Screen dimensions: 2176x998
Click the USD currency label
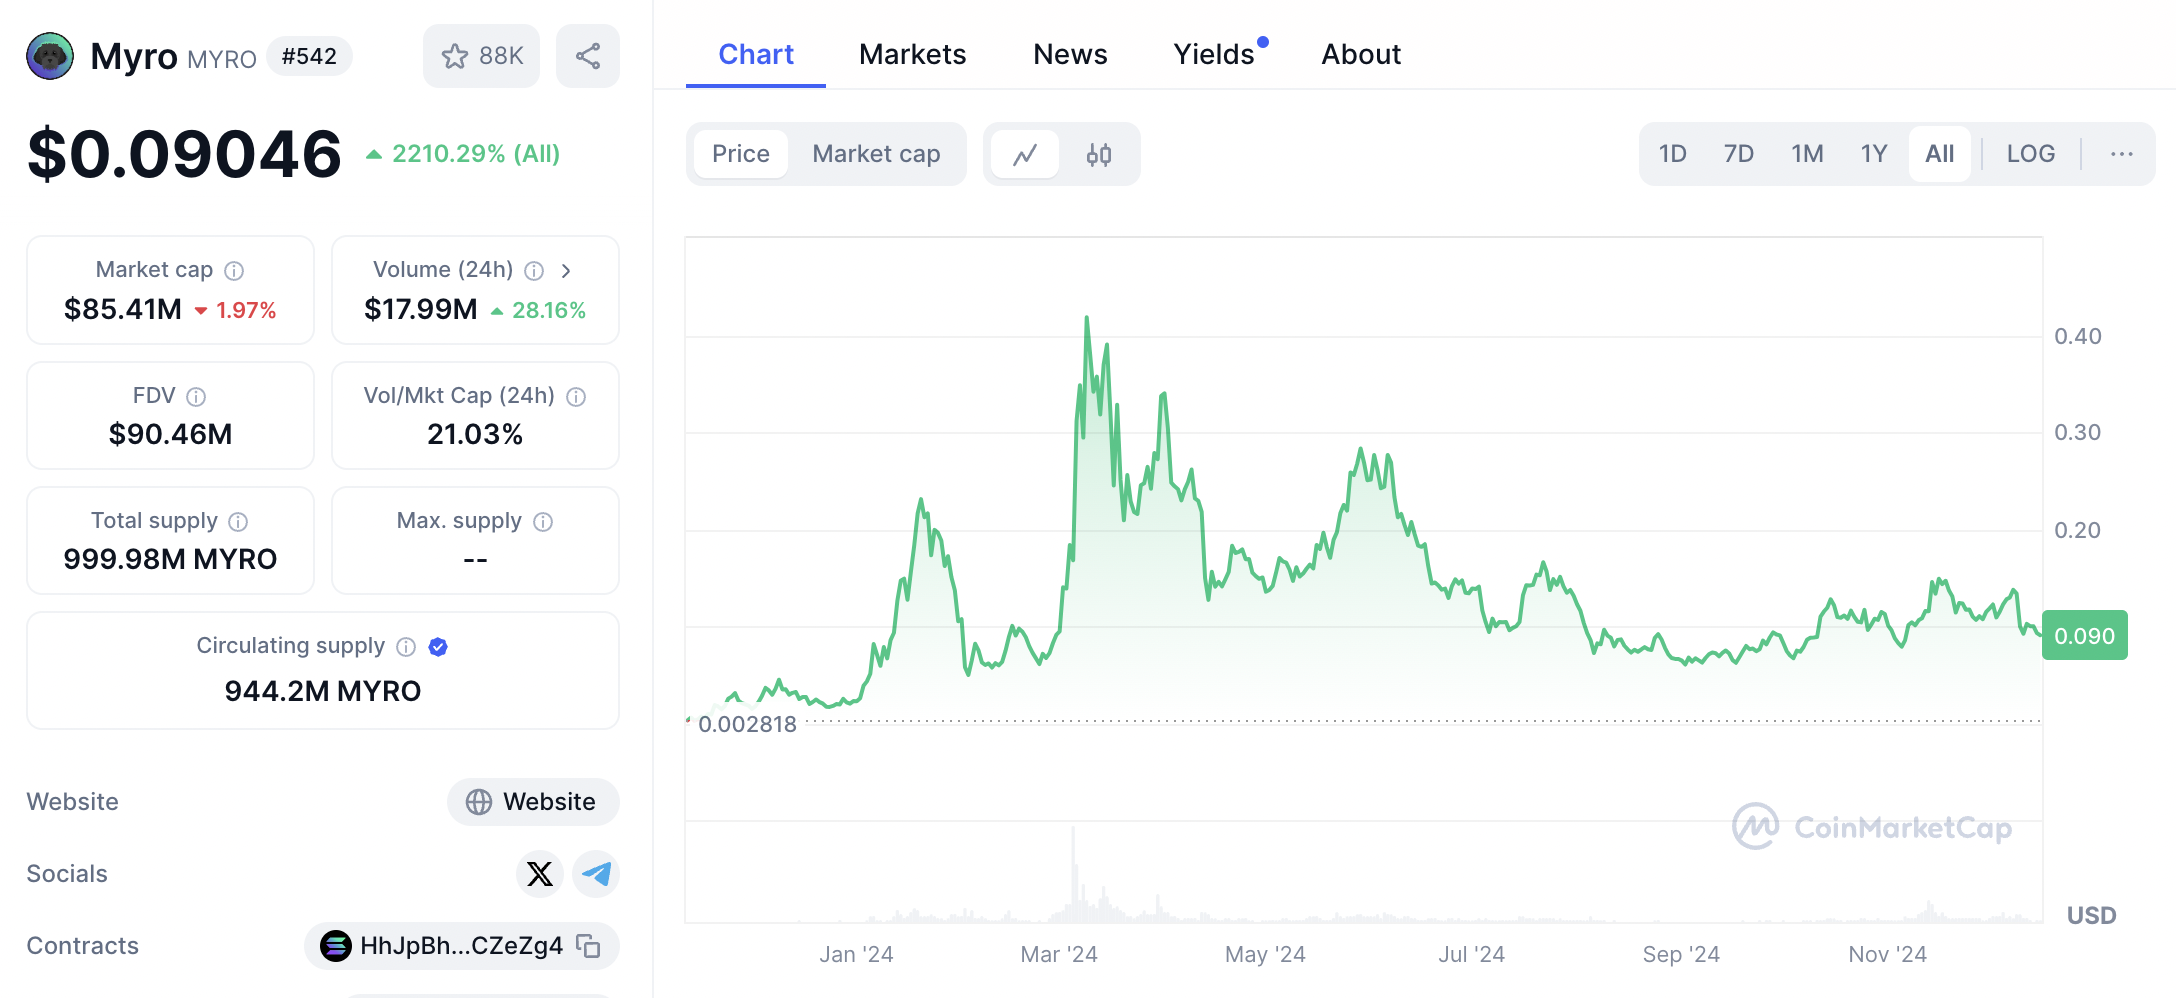click(2092, 916)
